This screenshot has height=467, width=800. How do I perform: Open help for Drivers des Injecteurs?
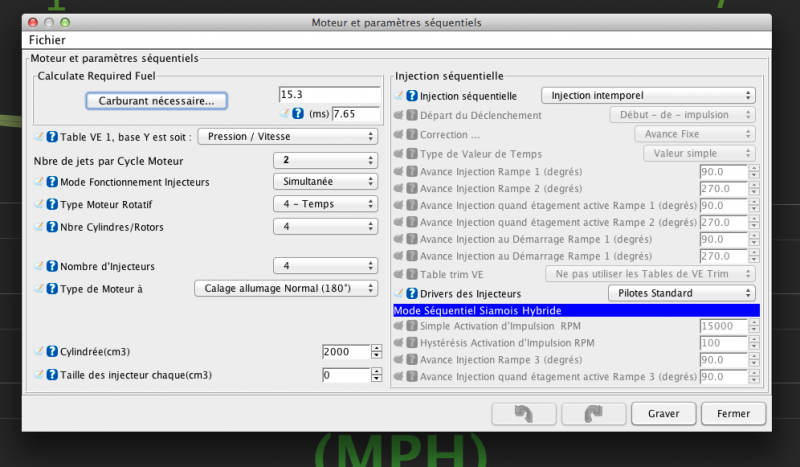412,293
